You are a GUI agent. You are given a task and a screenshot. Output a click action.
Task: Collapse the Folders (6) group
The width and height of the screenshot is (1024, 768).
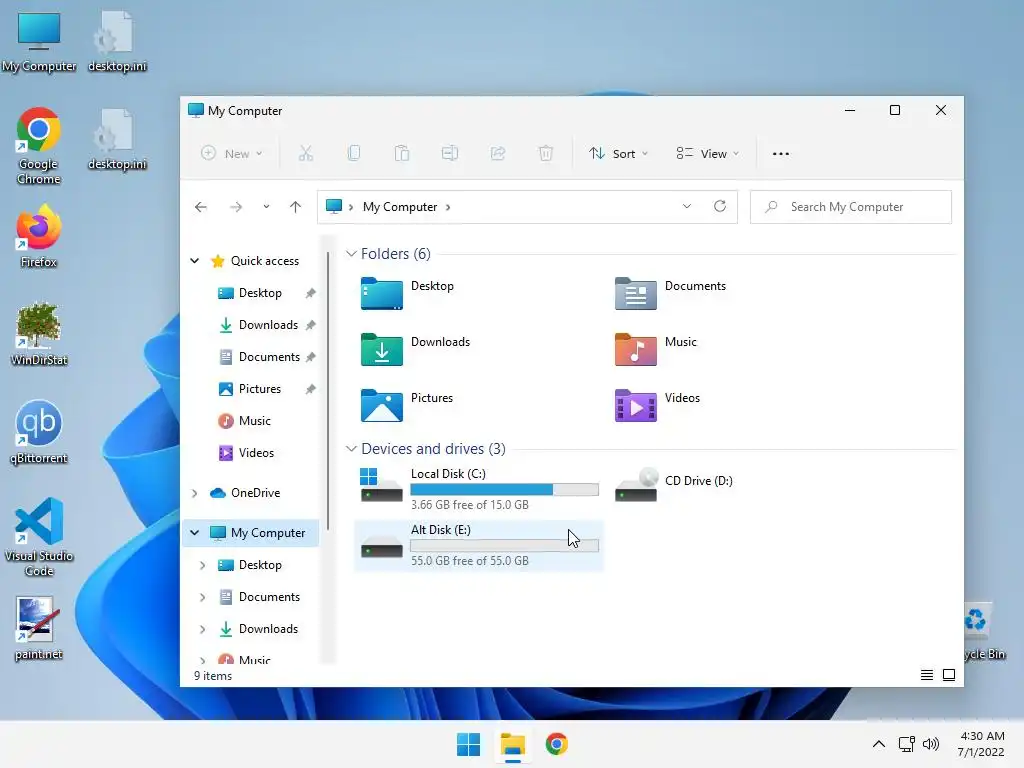click(351, 253)
